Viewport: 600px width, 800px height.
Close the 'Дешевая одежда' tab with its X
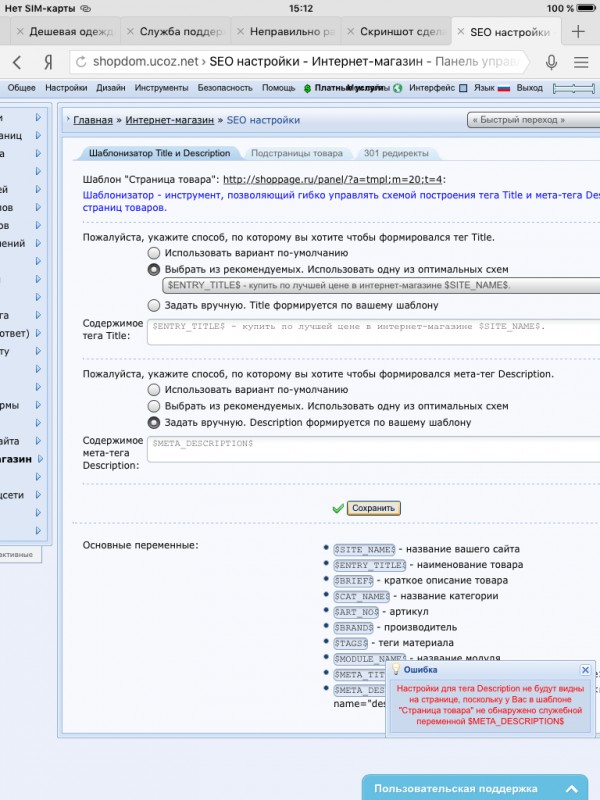point(20,32)
